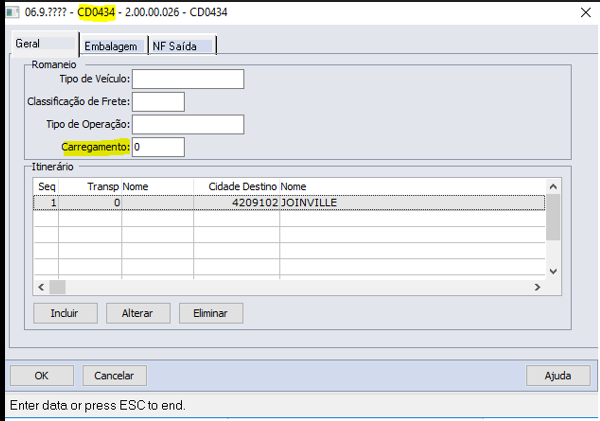Click the Incluir button
The width and height of the screenshot is (600, 421).
[x=65, y=313]
